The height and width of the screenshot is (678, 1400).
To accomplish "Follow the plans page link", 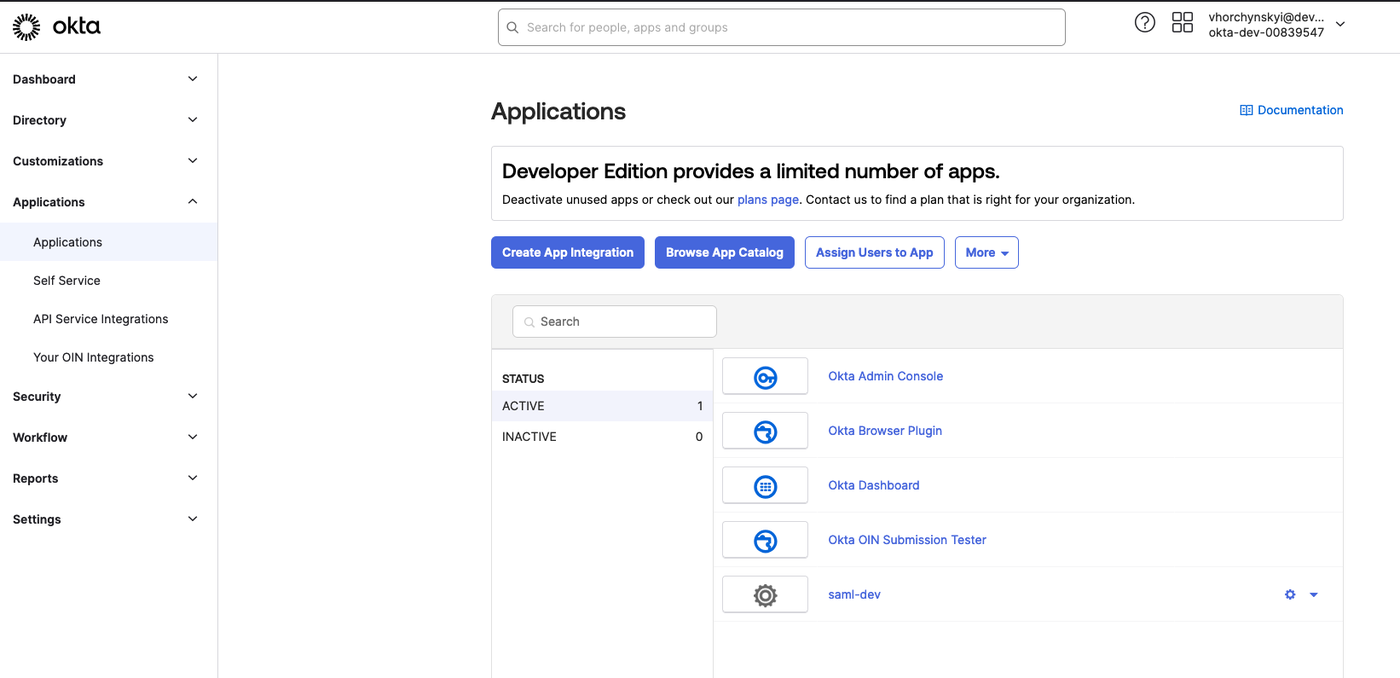I will coord(768,200).
